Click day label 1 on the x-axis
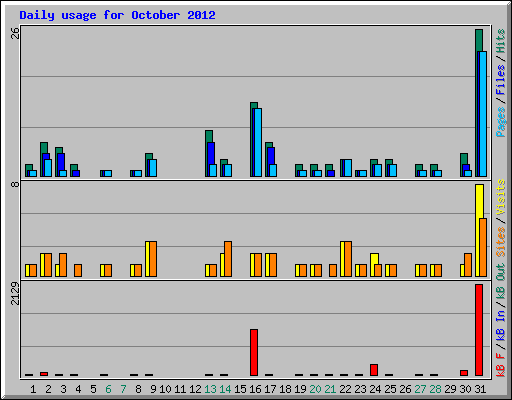This screenshot has width=512, height=400. pyautogui.click(x=33, y=389)
